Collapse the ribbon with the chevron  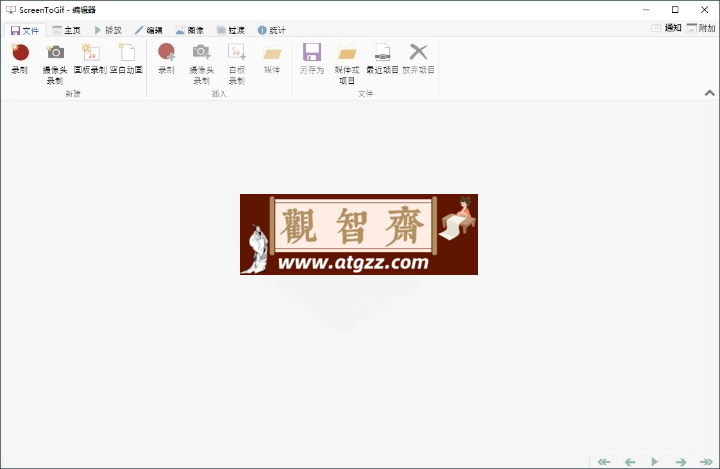point(709,93)
